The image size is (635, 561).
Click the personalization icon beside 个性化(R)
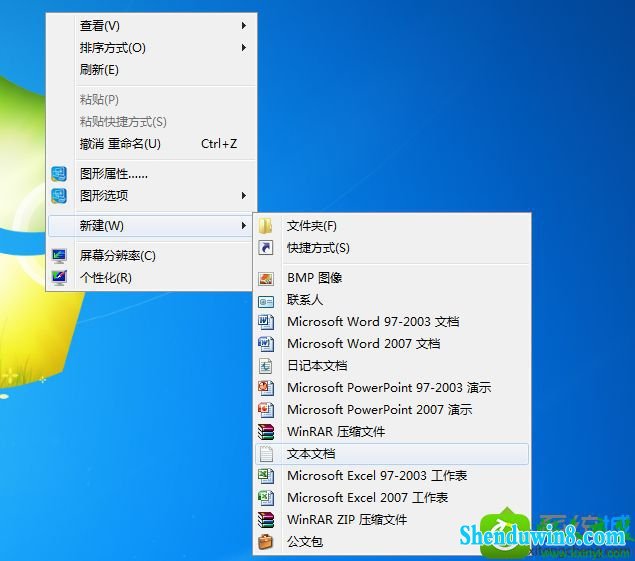pyautogui.click(x=59, y=277)
